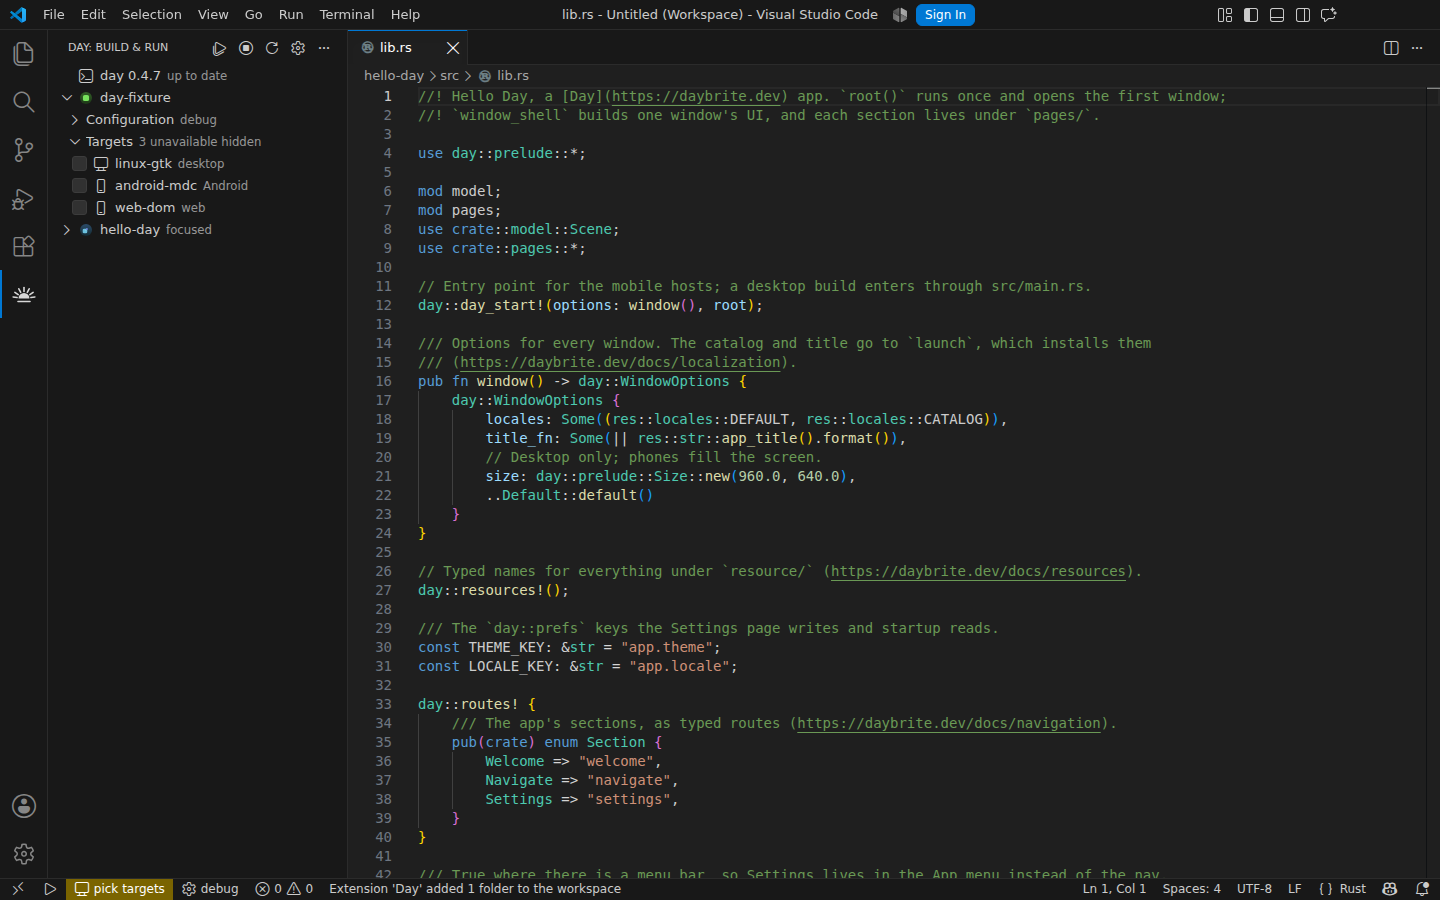This screenshot has width=1440, height=900.
Task: Open the docs/navigation link
Action: point(949,724)
